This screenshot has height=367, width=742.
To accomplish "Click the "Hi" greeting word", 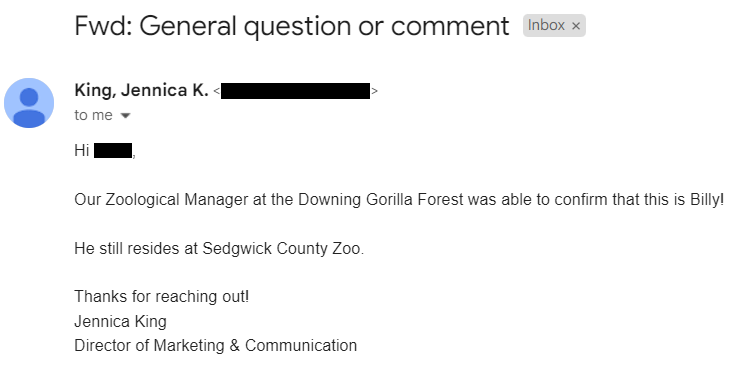I will coord(81,151).
